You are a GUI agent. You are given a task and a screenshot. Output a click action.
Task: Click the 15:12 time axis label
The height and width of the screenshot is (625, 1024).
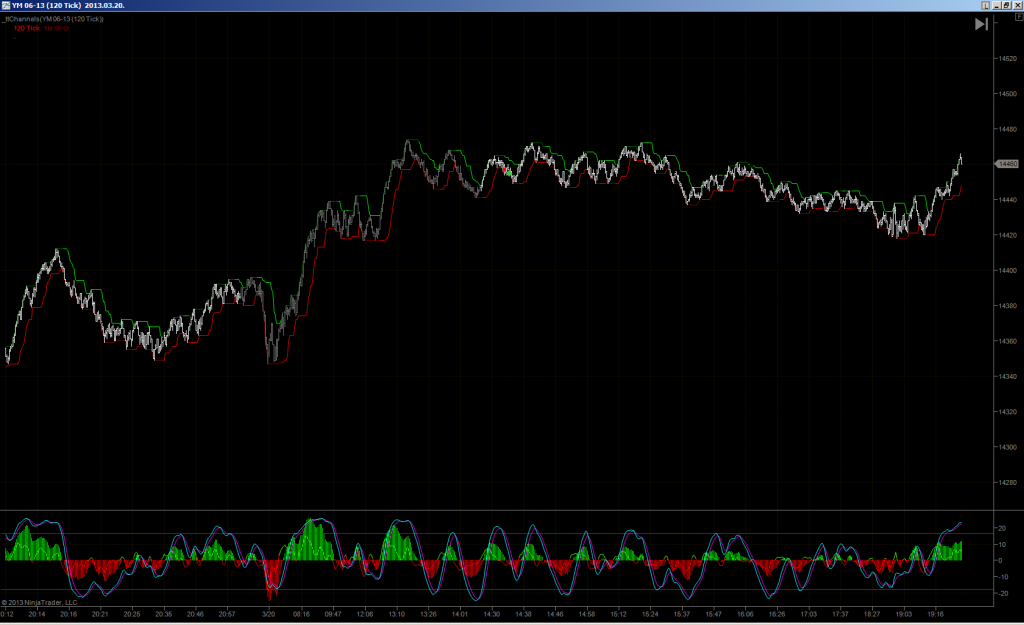pyautogui.click(x=618, y=614)
